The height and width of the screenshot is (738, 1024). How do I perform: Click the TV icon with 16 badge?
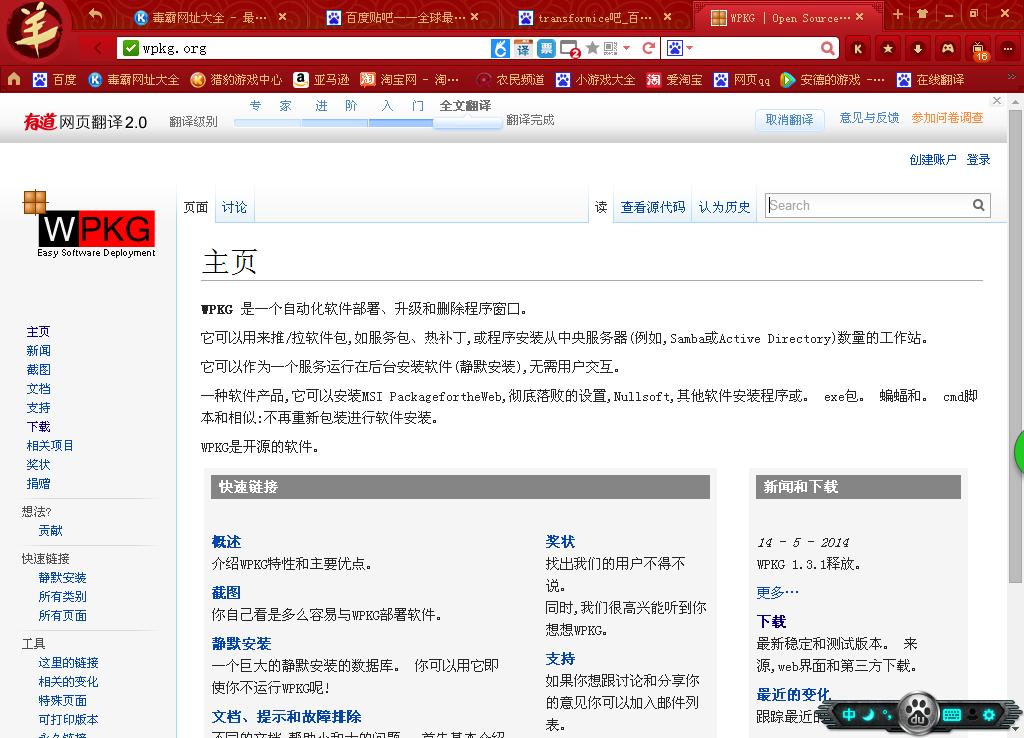979,50
